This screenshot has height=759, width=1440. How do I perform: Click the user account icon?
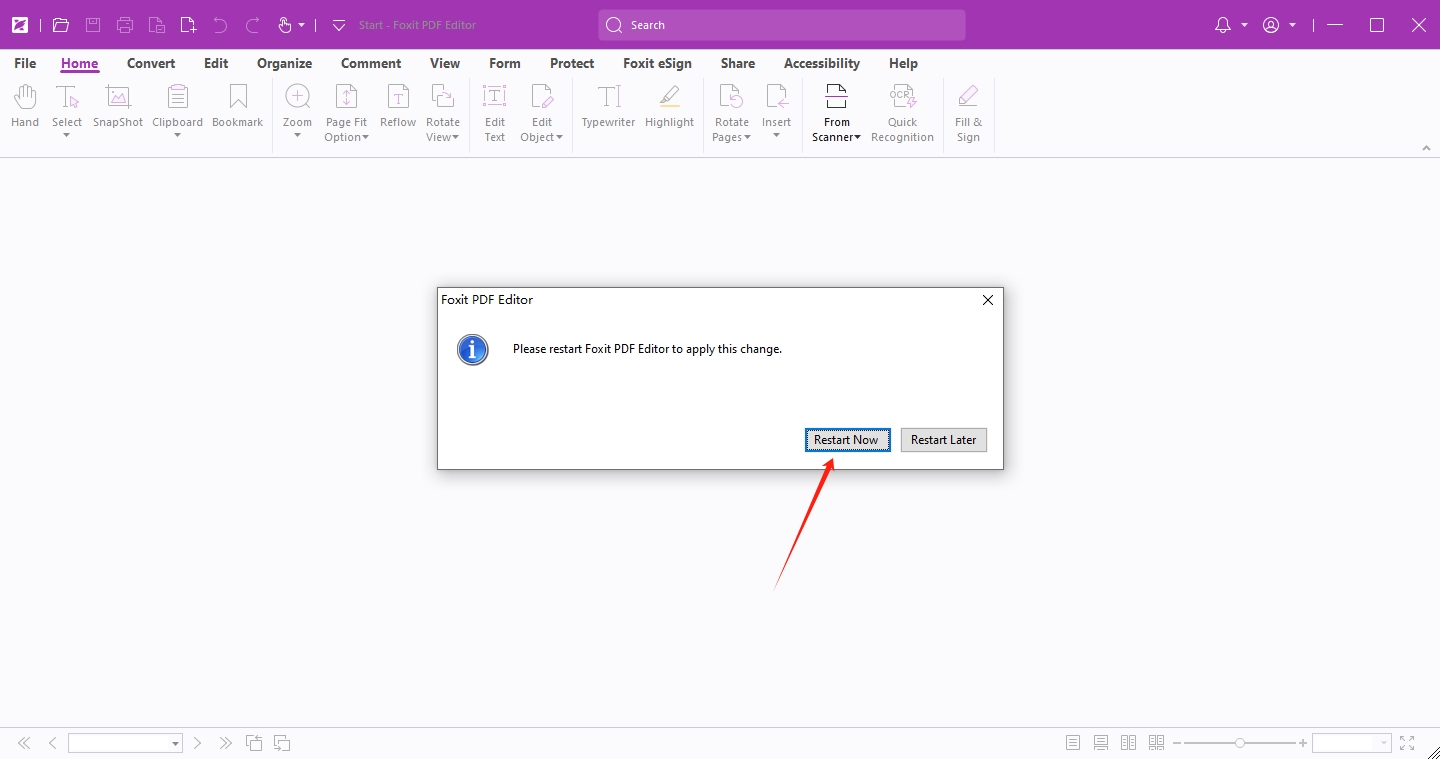pyautogui.click(x=1271, y=25)
